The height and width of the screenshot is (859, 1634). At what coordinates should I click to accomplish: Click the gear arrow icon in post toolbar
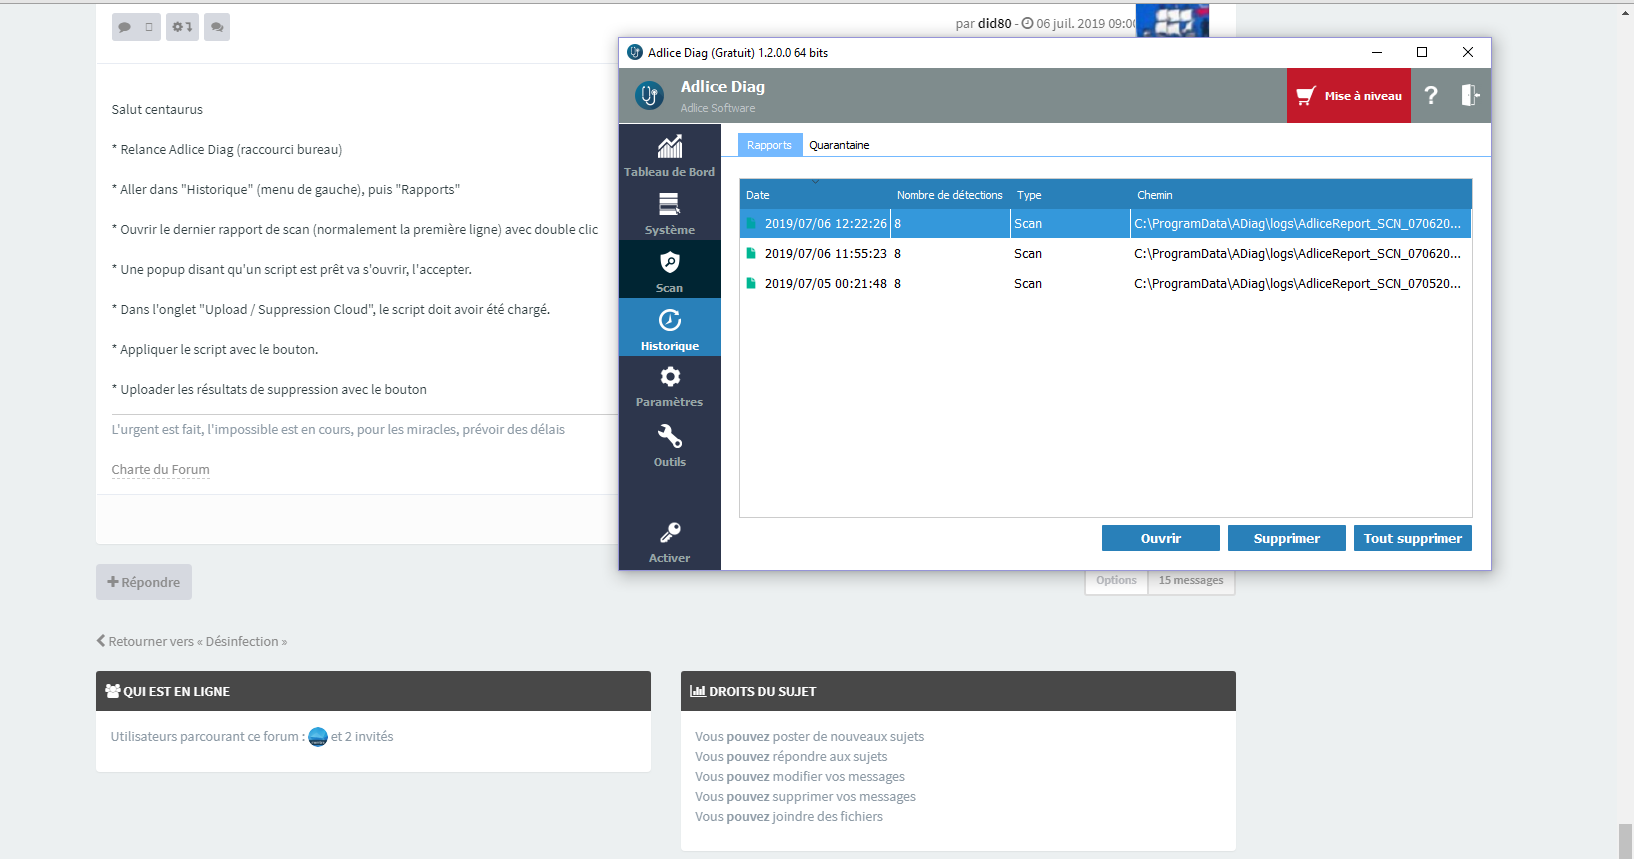coord(182,27)
